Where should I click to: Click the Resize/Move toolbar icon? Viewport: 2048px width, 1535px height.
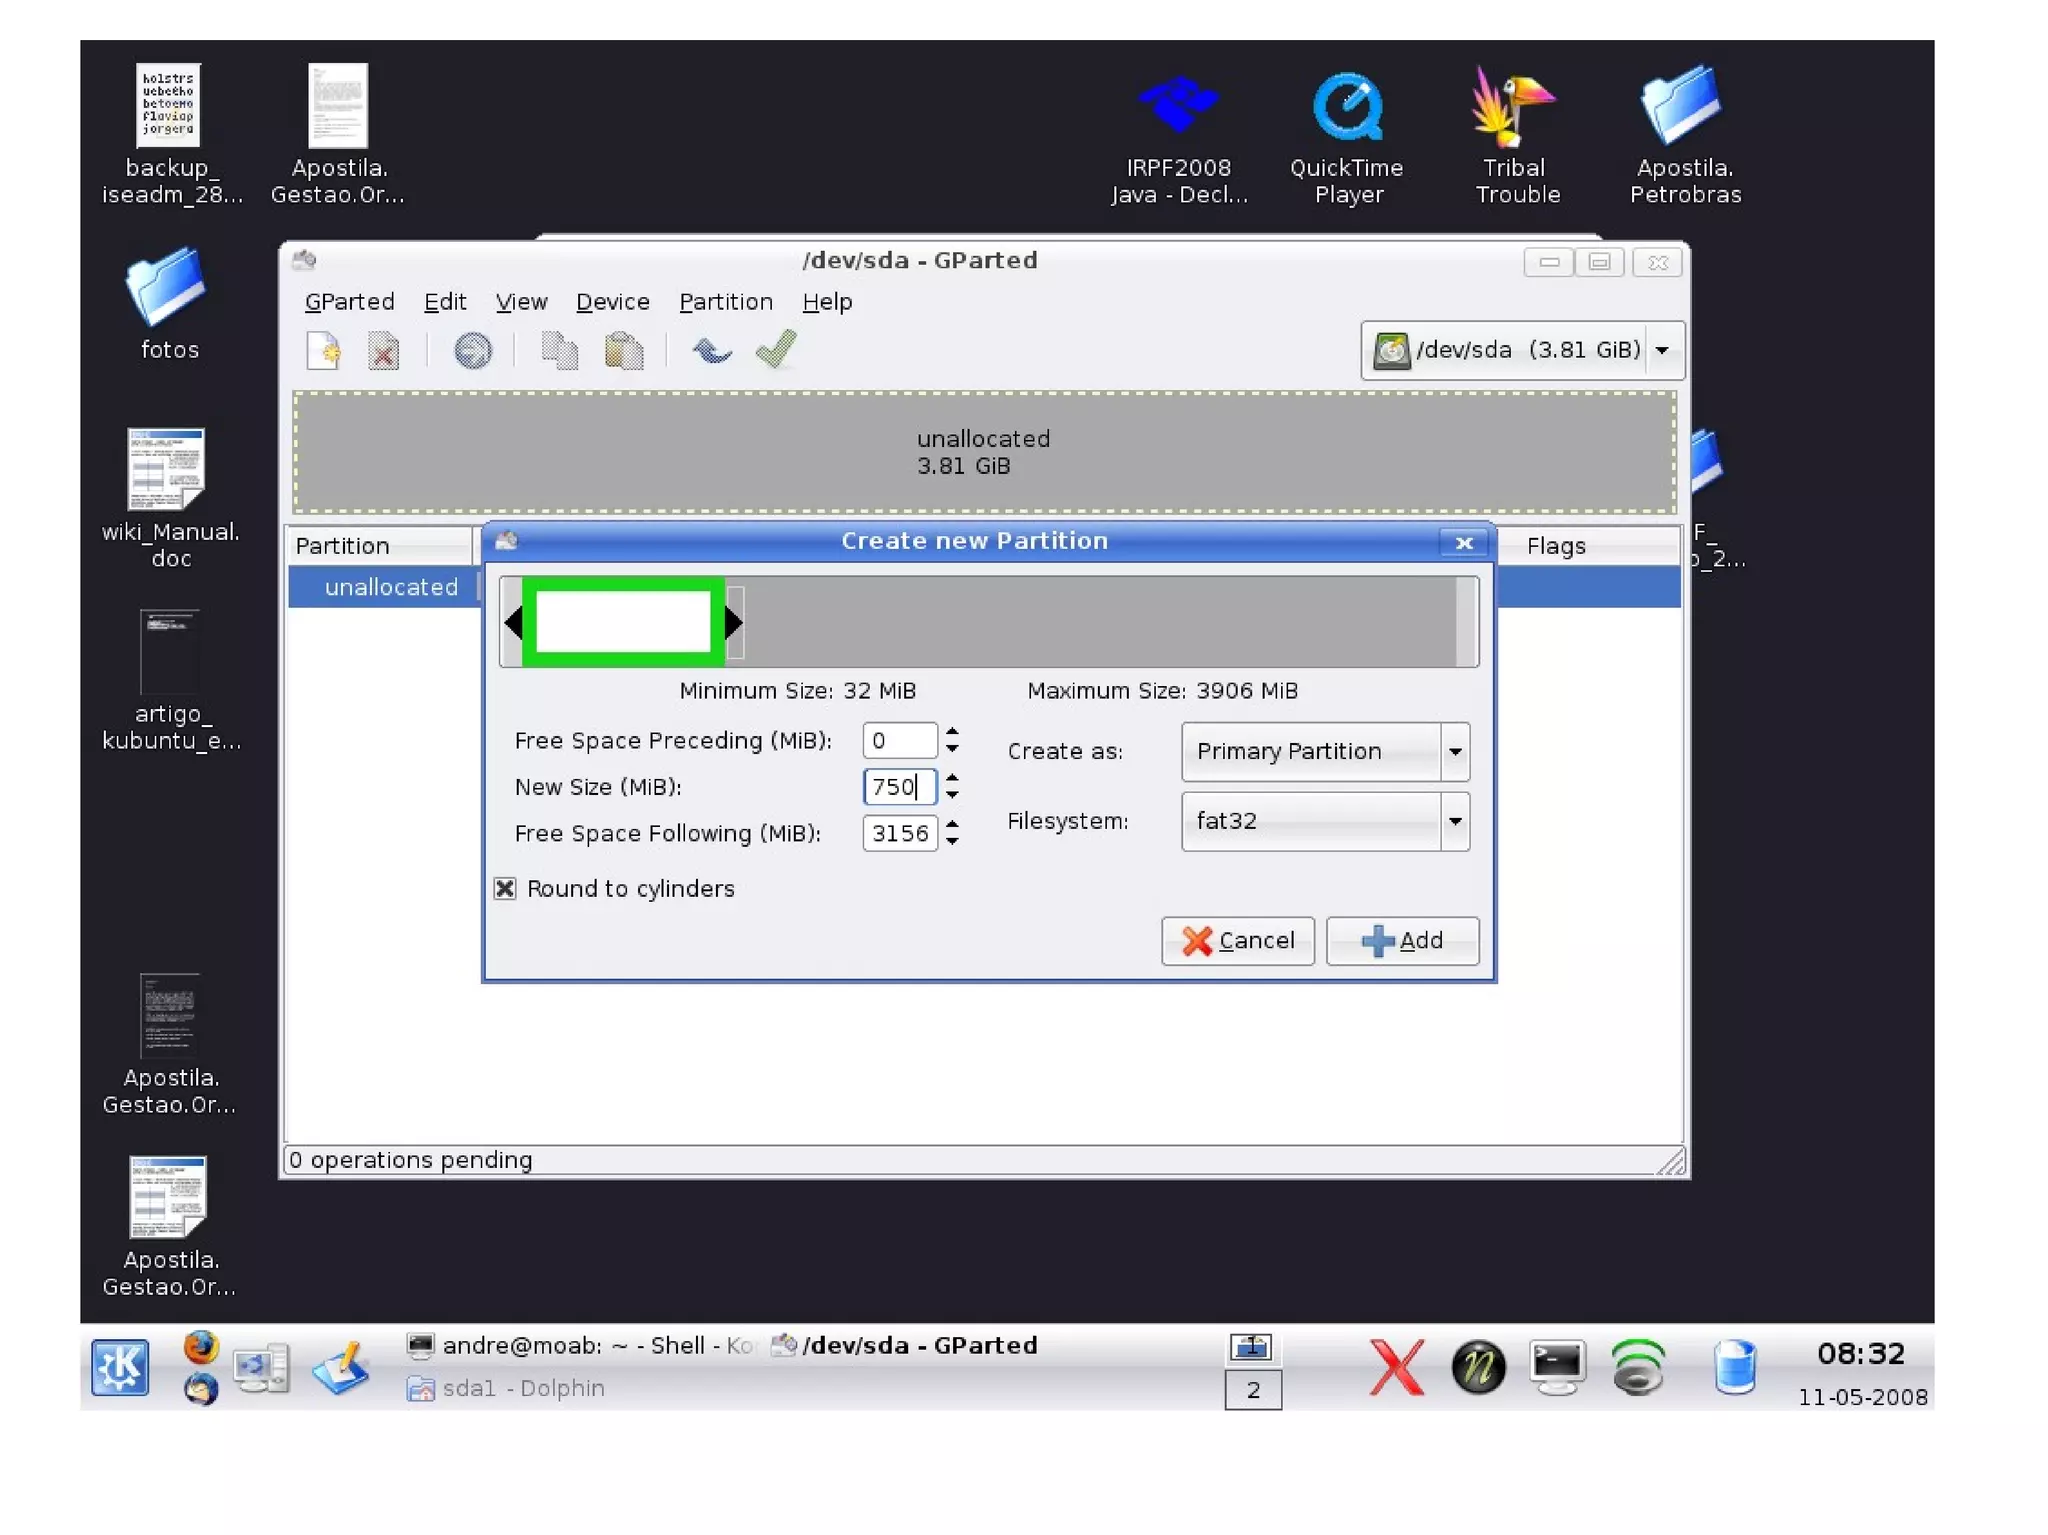coord(472,351)
